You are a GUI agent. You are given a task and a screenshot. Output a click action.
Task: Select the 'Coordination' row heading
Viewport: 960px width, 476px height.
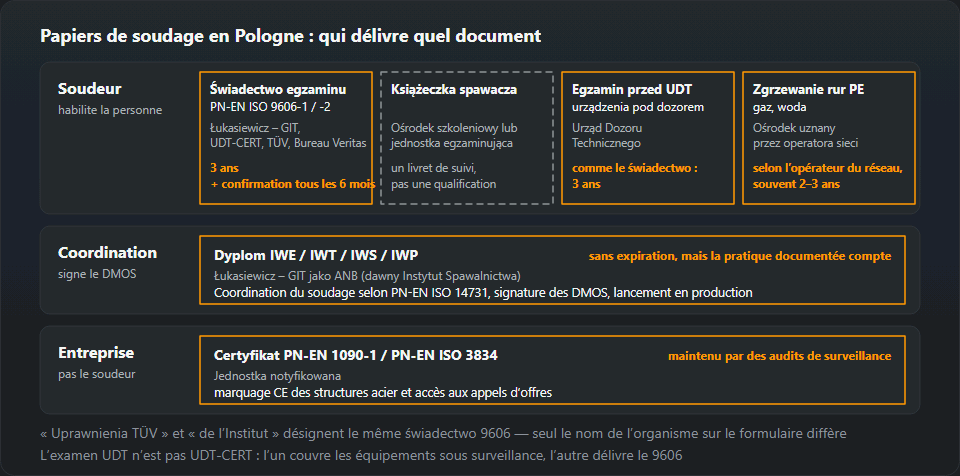click(107, 252)
